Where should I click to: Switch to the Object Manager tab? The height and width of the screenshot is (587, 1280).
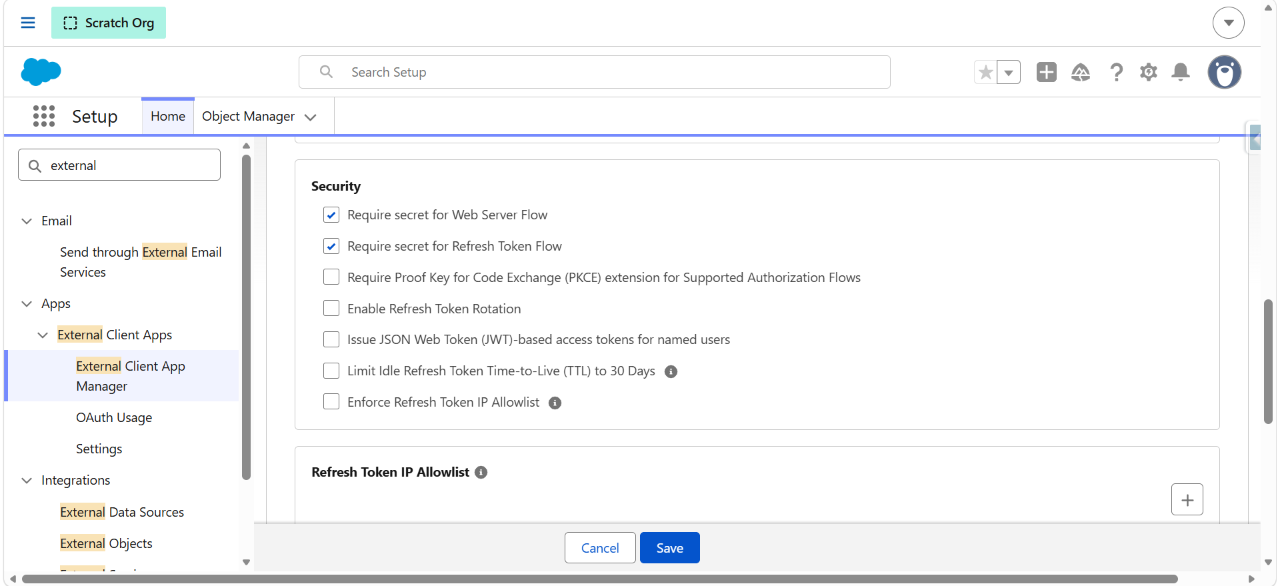[x=248, y=116]
